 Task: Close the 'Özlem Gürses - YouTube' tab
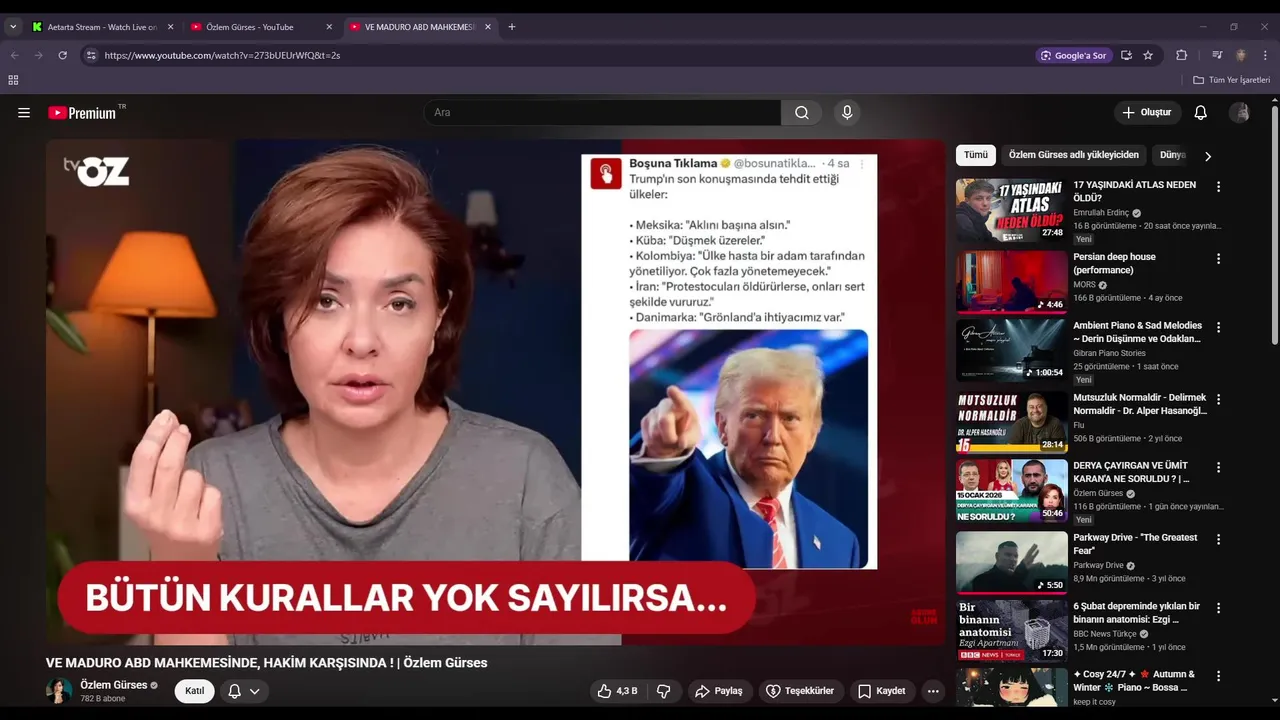[329, 27]
